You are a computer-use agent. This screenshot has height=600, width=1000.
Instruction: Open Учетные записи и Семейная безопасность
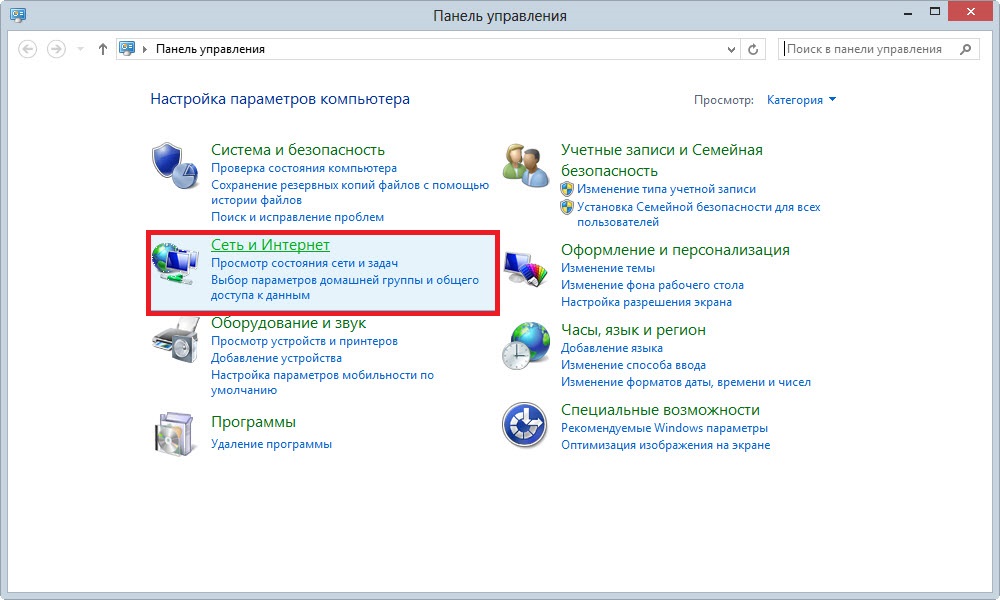click(661, 160)
